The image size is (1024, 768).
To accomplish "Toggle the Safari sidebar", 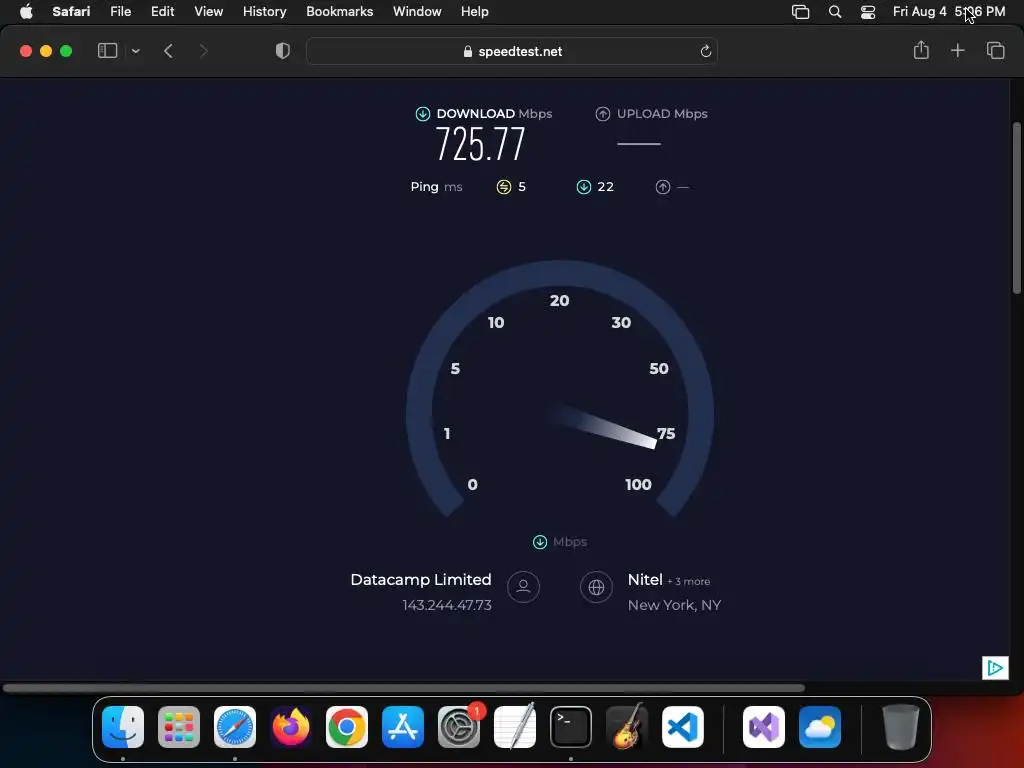I will 107,51.
